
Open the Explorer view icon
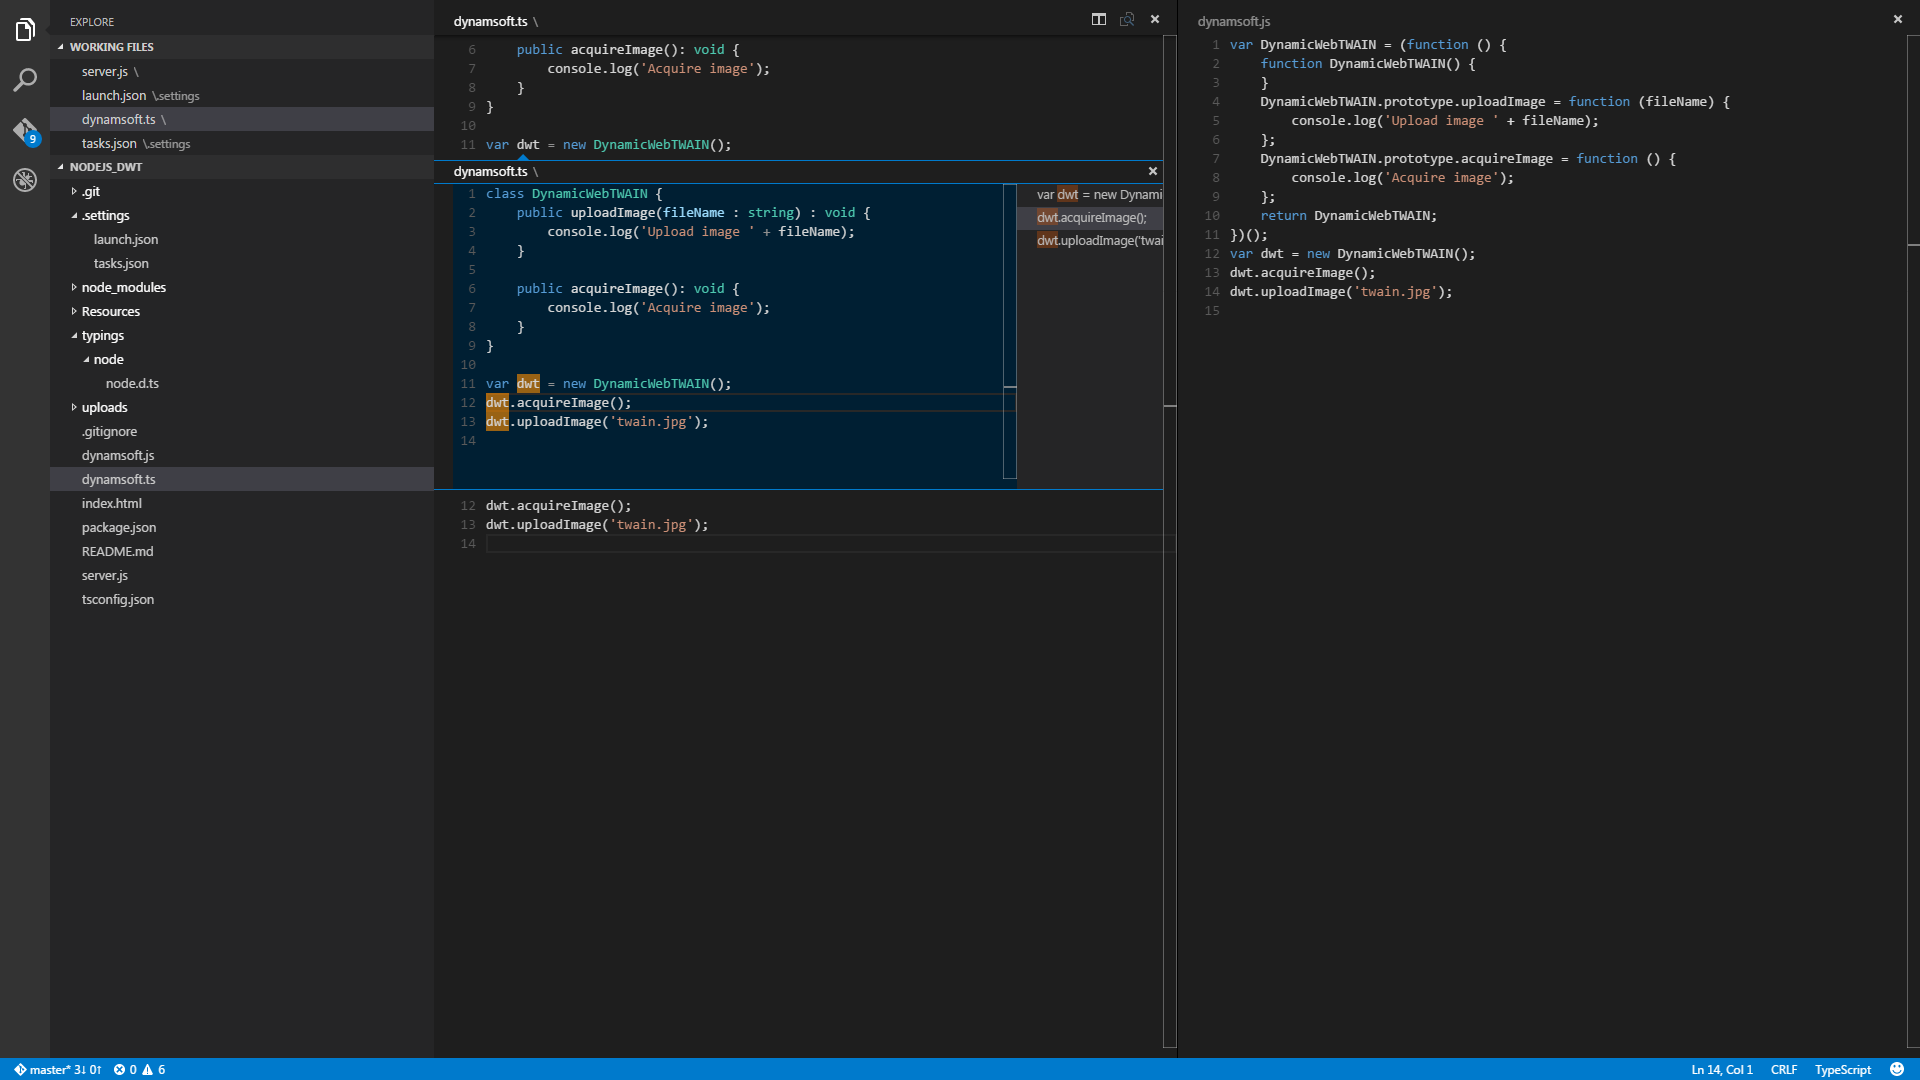25,30
